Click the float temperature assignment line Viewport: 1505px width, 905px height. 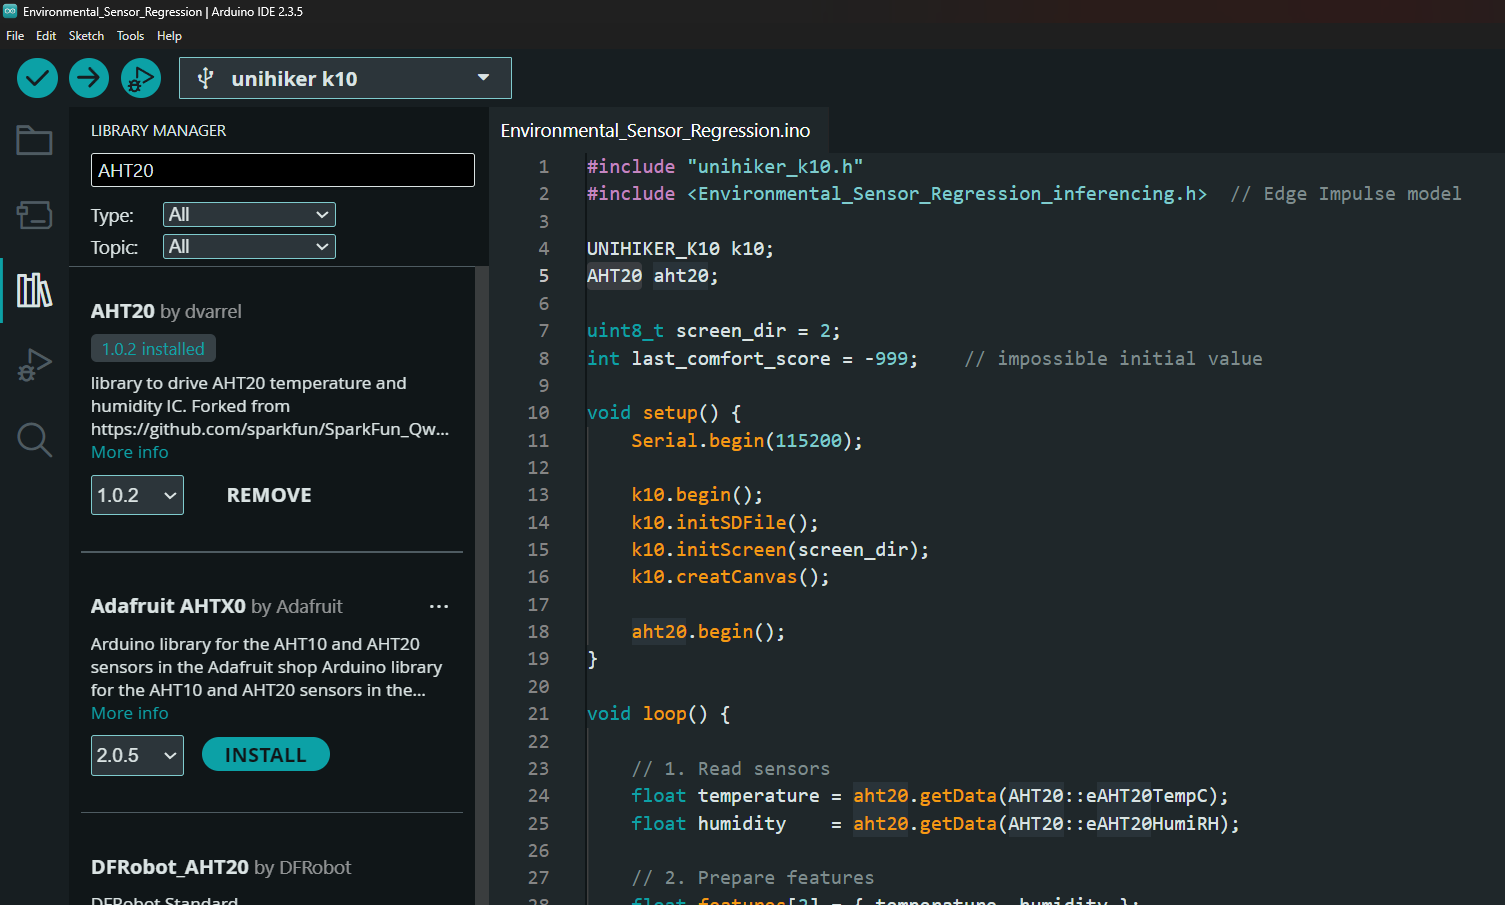pos(930,796)
